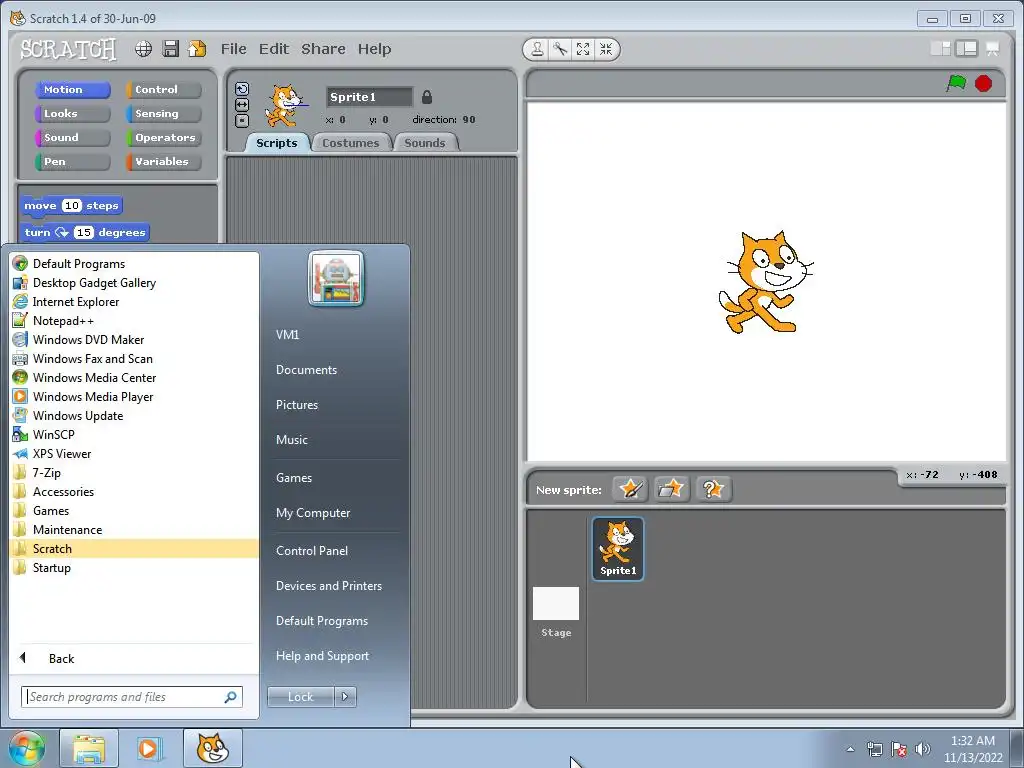Select the grow sprite tool
Screen dimensions: 1024x768
[583, 49]
